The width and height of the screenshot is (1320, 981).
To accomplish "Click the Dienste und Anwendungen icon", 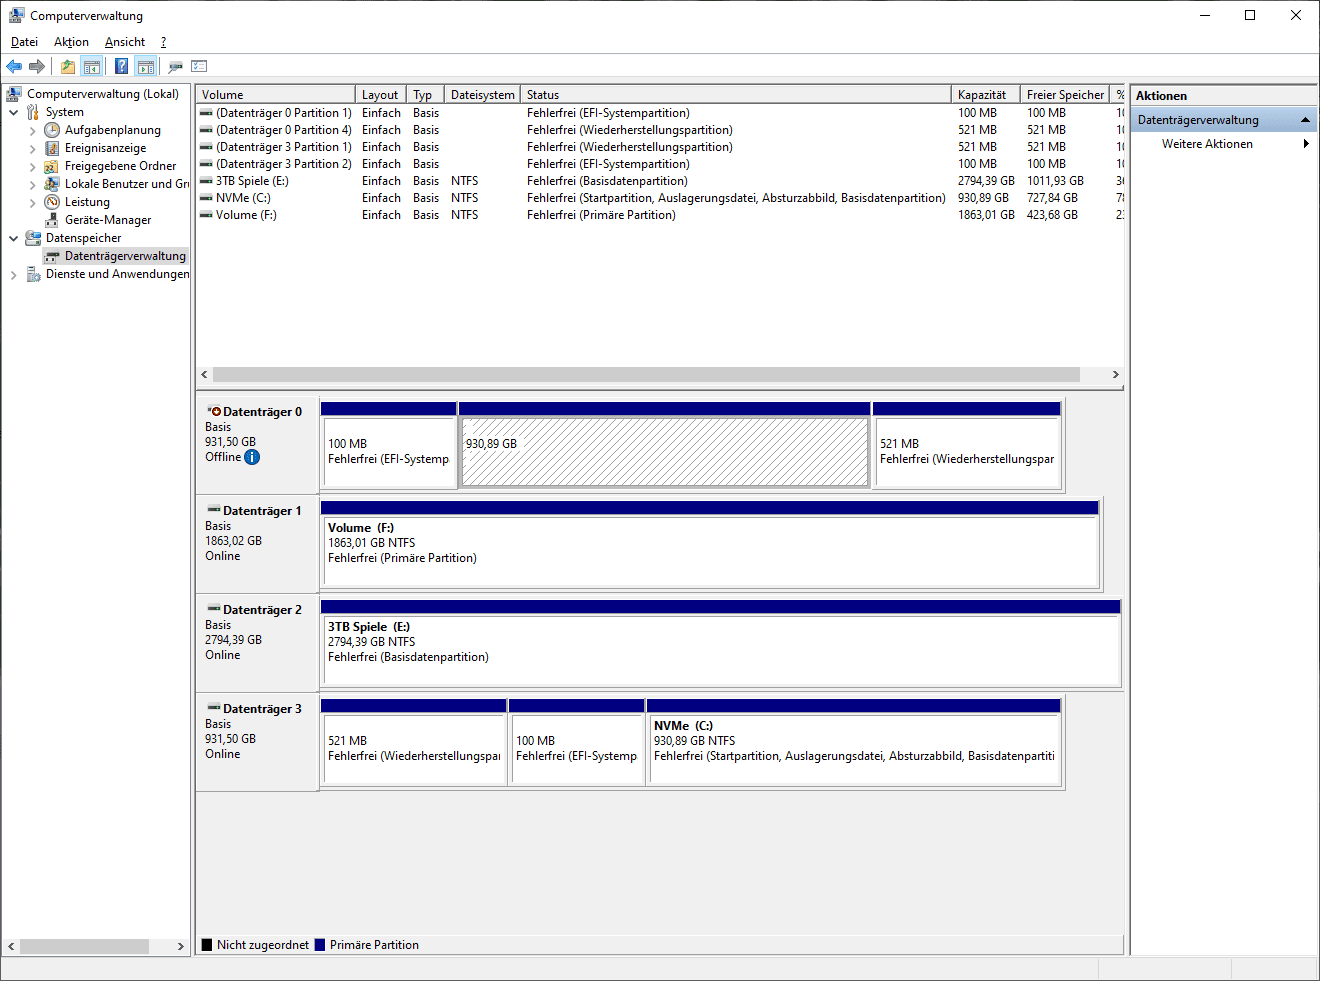I will coord(33,274).
